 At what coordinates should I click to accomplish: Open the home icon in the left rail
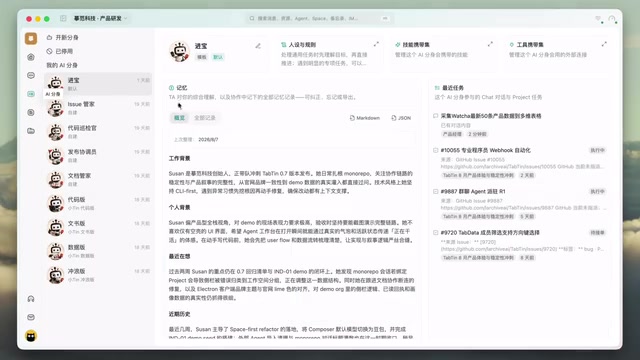click(x=31, y=57)
